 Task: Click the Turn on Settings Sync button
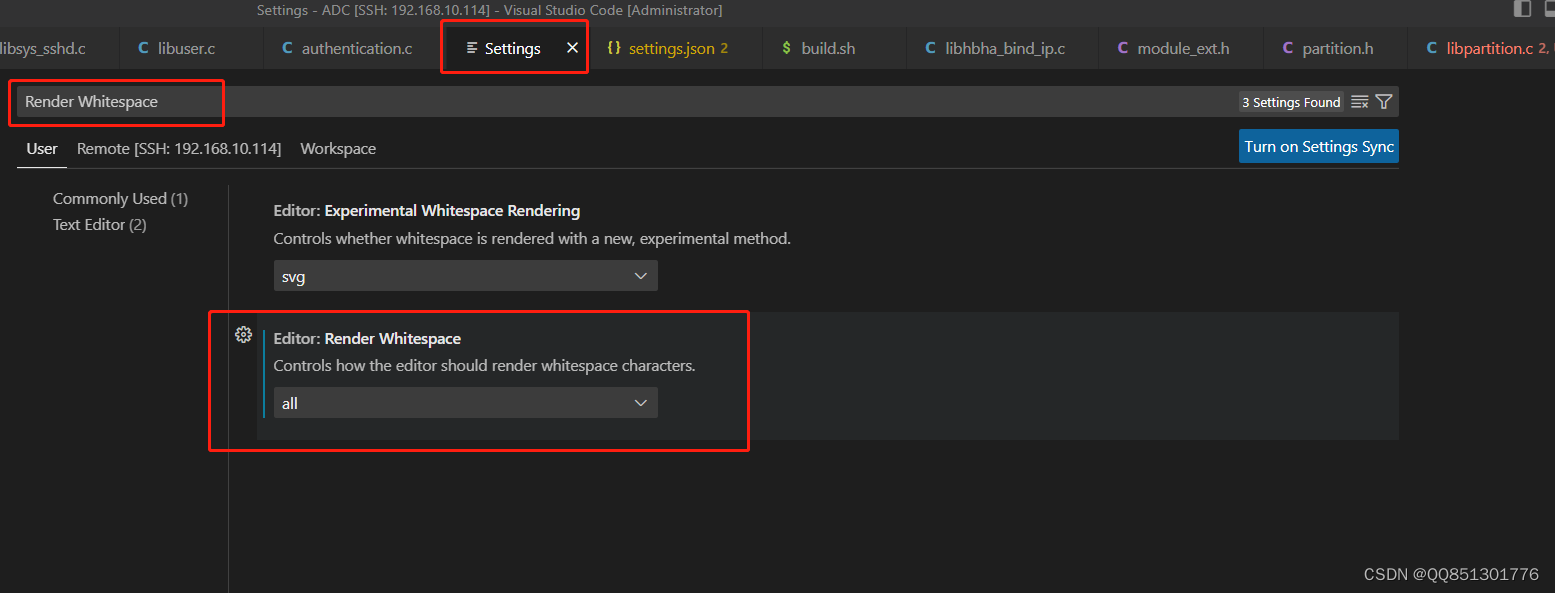click(x=1318, y=146)
